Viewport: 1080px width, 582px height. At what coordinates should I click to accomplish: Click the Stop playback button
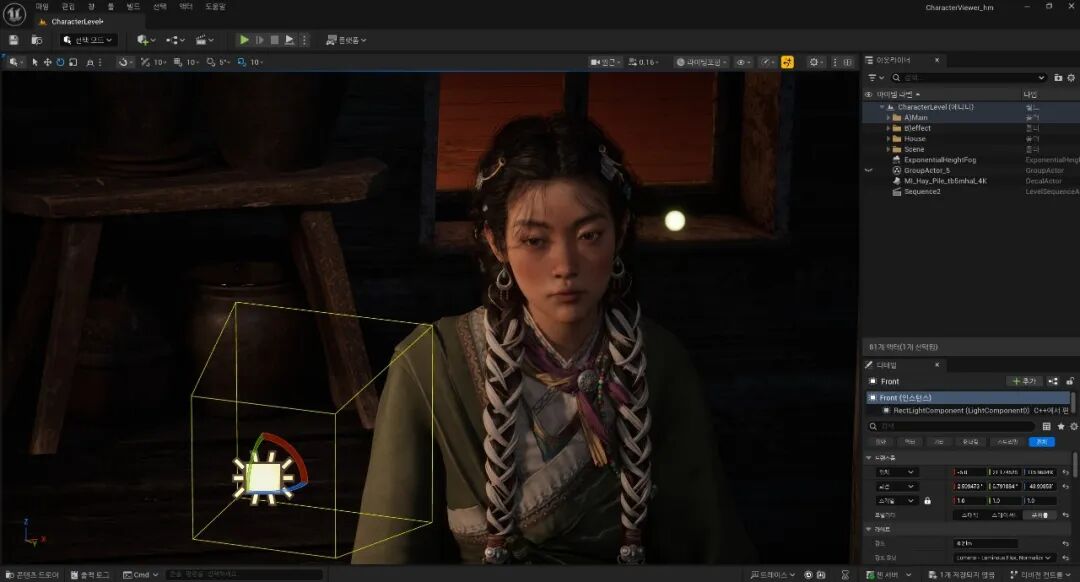coord(274,40)
